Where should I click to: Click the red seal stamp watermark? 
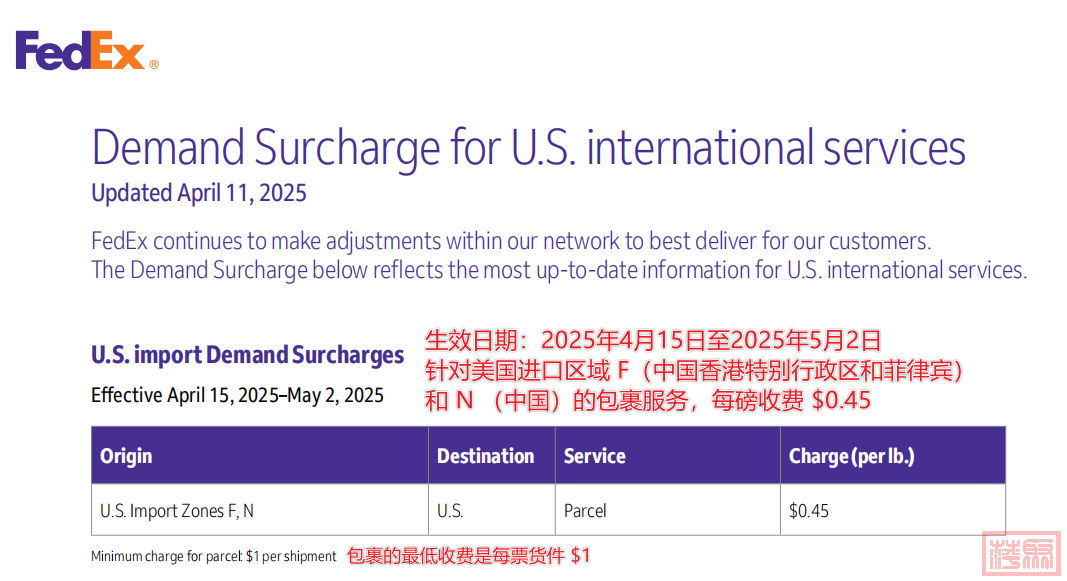[x=1022, y=554]
